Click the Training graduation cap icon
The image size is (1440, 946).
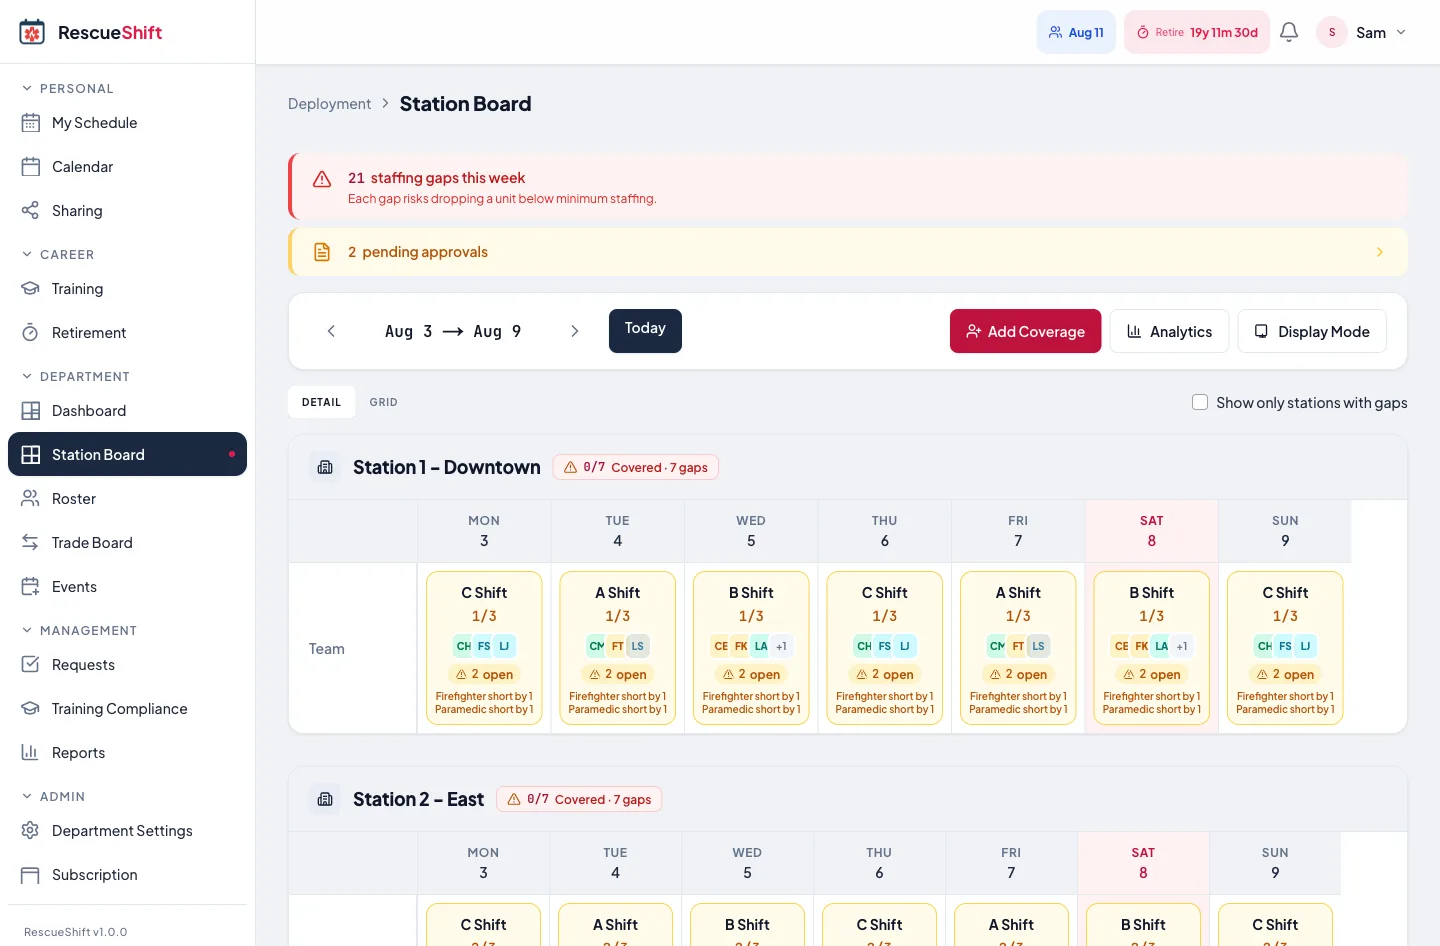(x=31, y=289)
